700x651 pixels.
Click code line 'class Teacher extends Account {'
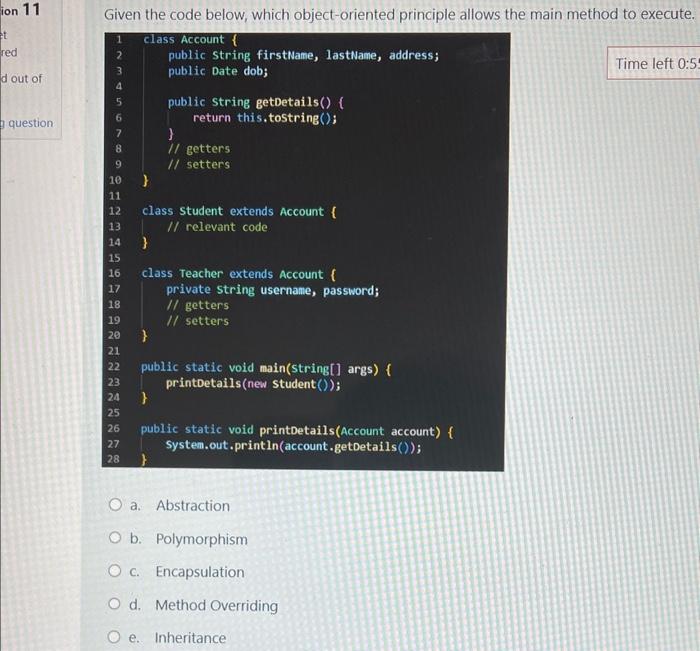pos(239,274)
